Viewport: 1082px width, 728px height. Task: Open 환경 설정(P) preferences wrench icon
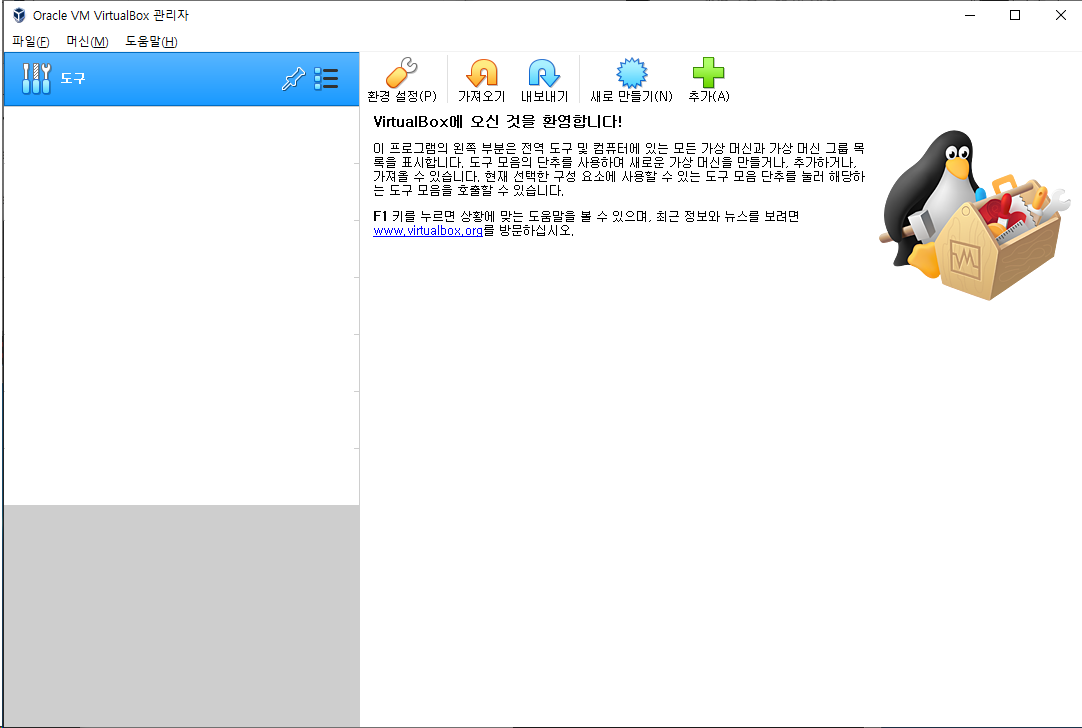coord(402,79)
